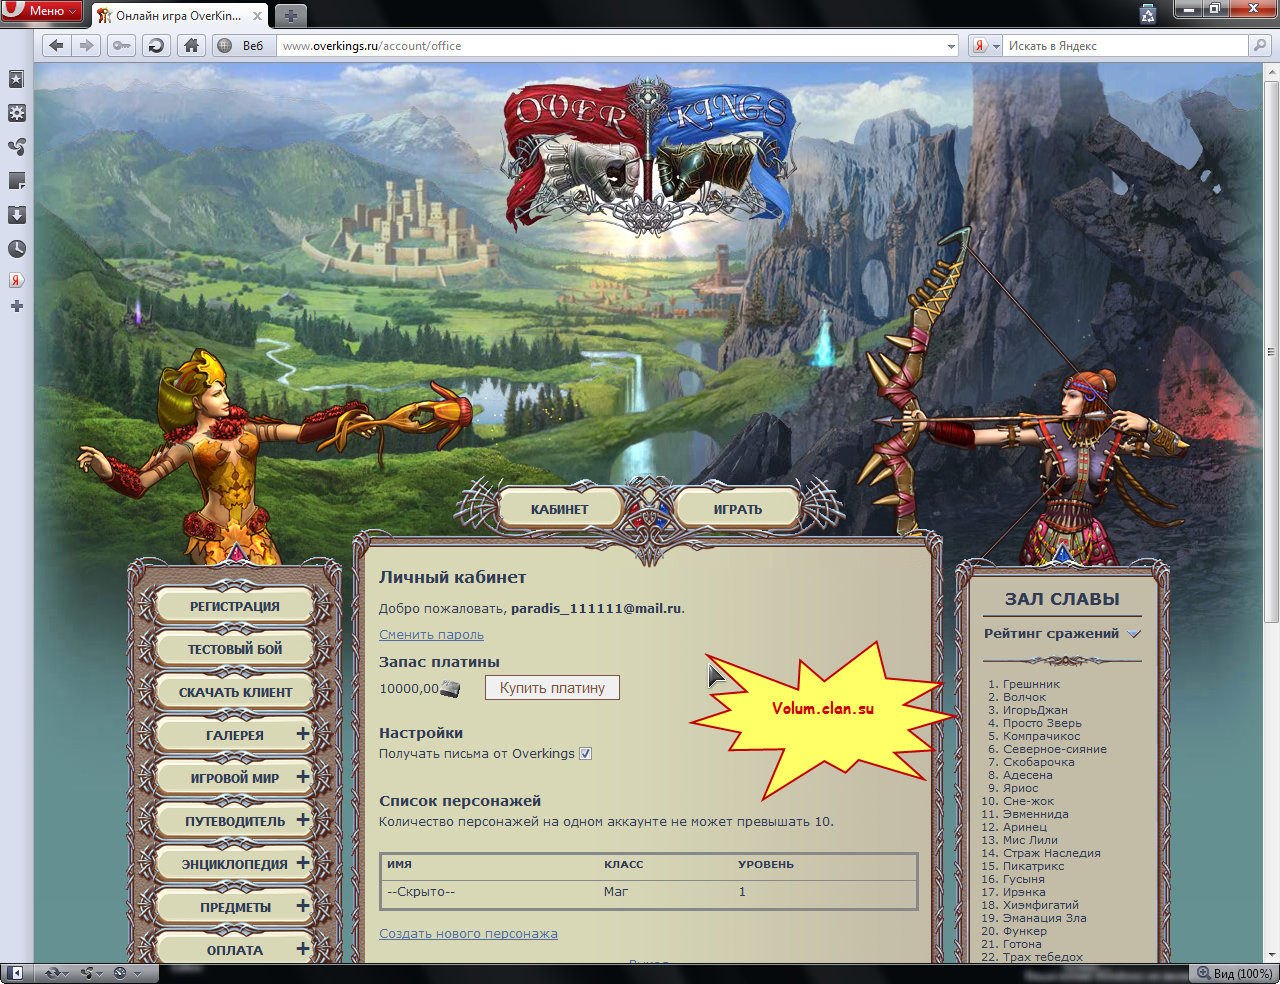Open СКАЧАТЬ КЛИЕНТ menu item
Screen dimensions: 1280x984
click(x=235, y=692)
